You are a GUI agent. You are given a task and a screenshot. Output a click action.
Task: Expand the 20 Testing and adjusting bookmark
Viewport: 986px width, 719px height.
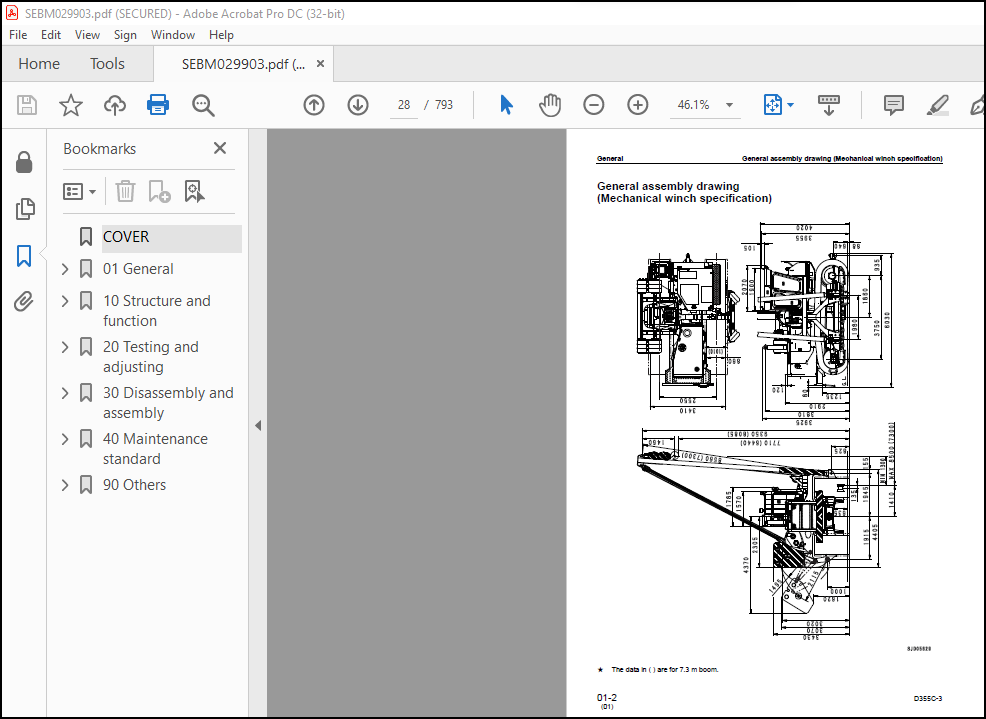[x=65, y=347]
